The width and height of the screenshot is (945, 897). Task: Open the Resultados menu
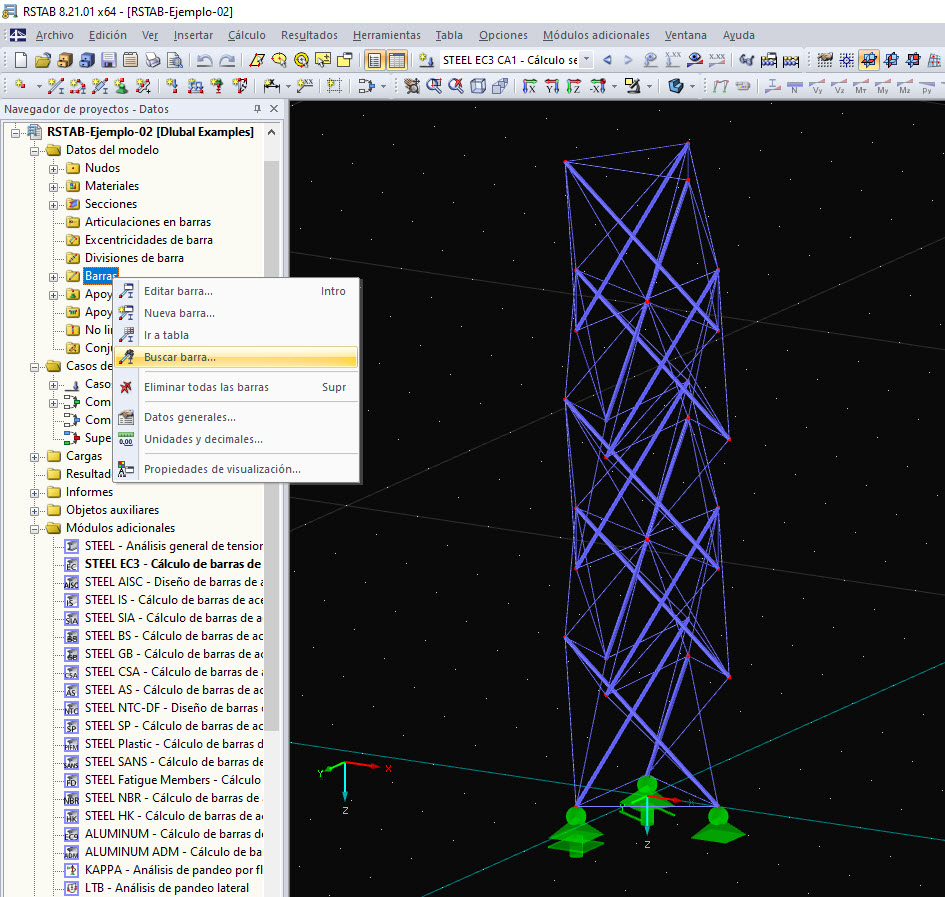click(309, 35)
